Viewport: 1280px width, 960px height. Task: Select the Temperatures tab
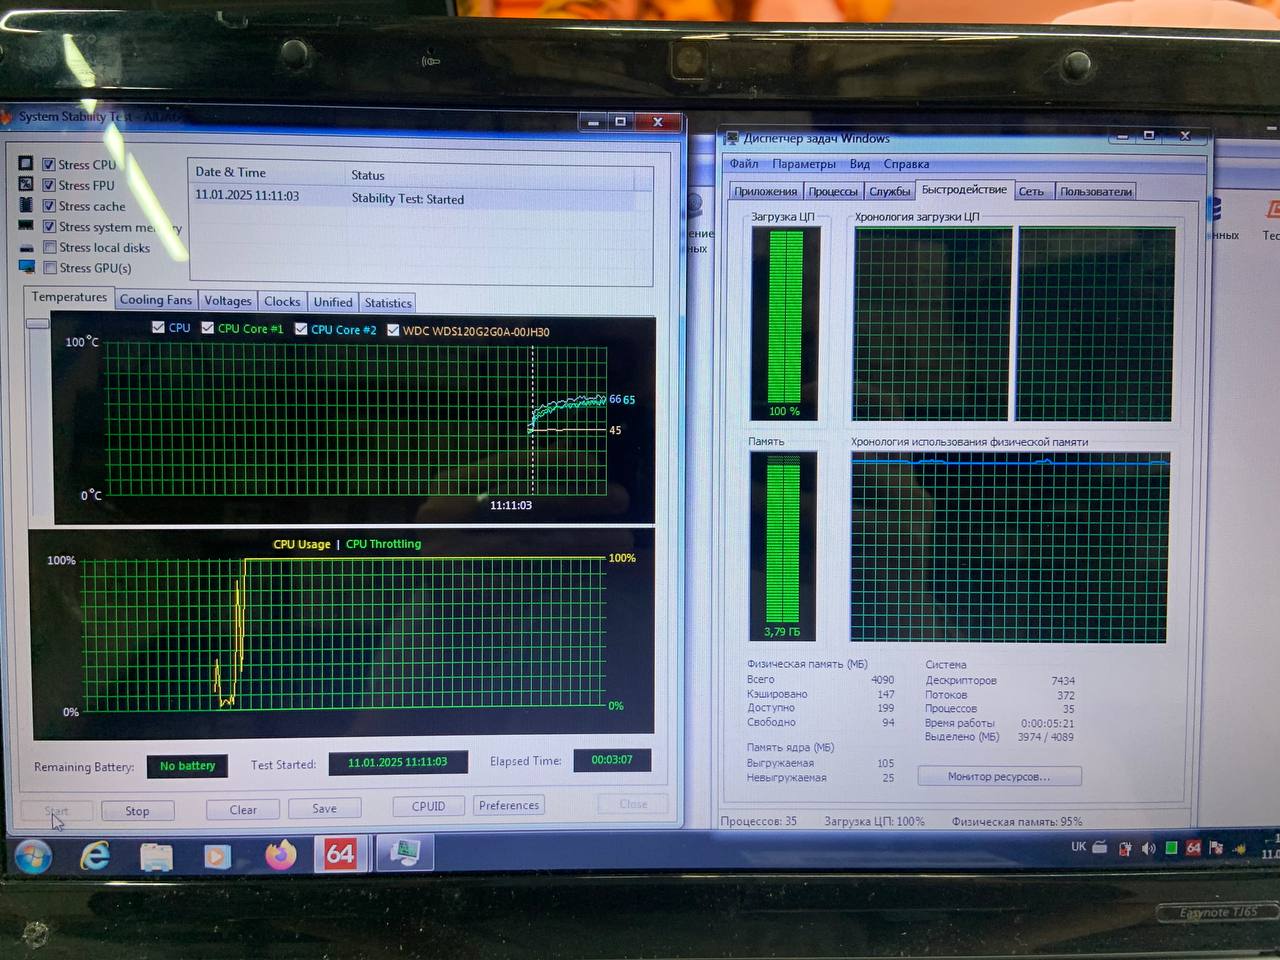tap(68, 297)
